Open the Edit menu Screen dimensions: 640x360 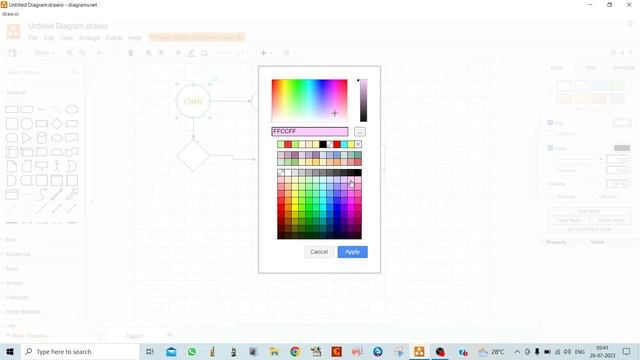pyautogui.click(x=49, y=38)
